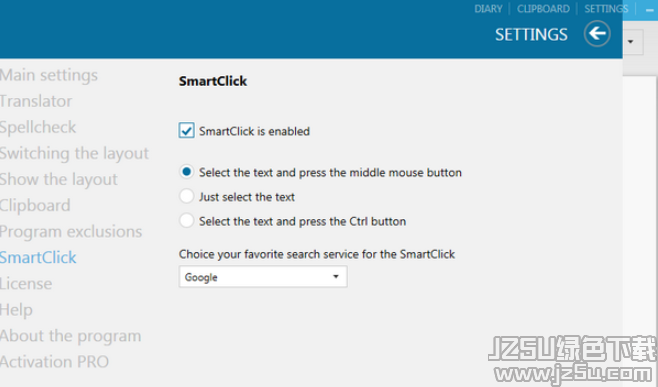The image size is (658, 387).
Task: Switch to the SETTINGS top tab
Action: (x=606, y=9)
